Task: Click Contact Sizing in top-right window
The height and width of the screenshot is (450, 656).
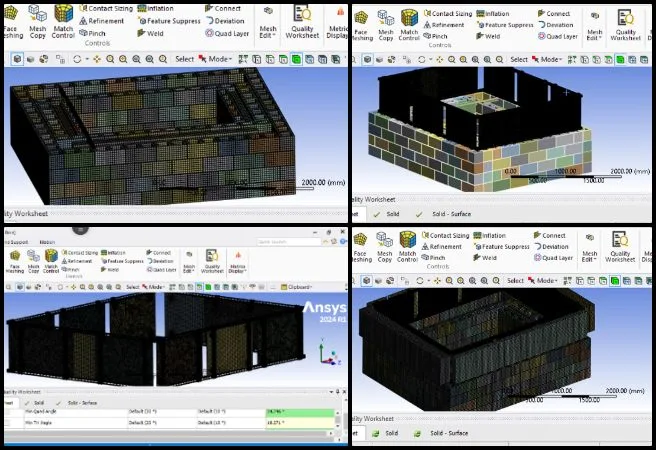Action: click(x=448, y=13)
